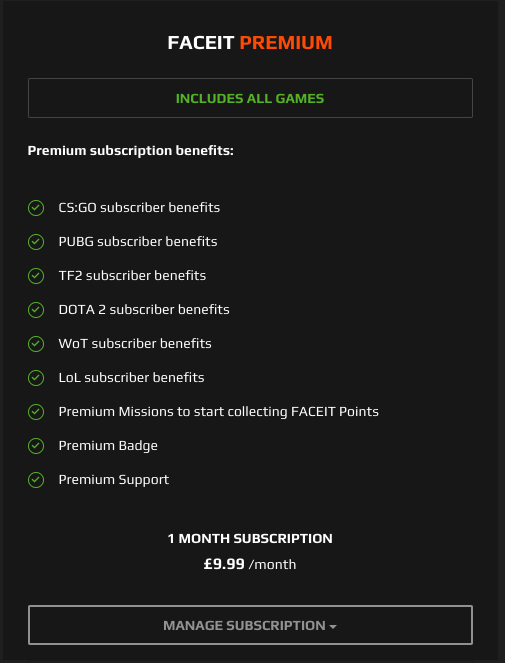Click the checkmark icon next to Premium Badge
505x663 pixels.
(x=36, y=446)
